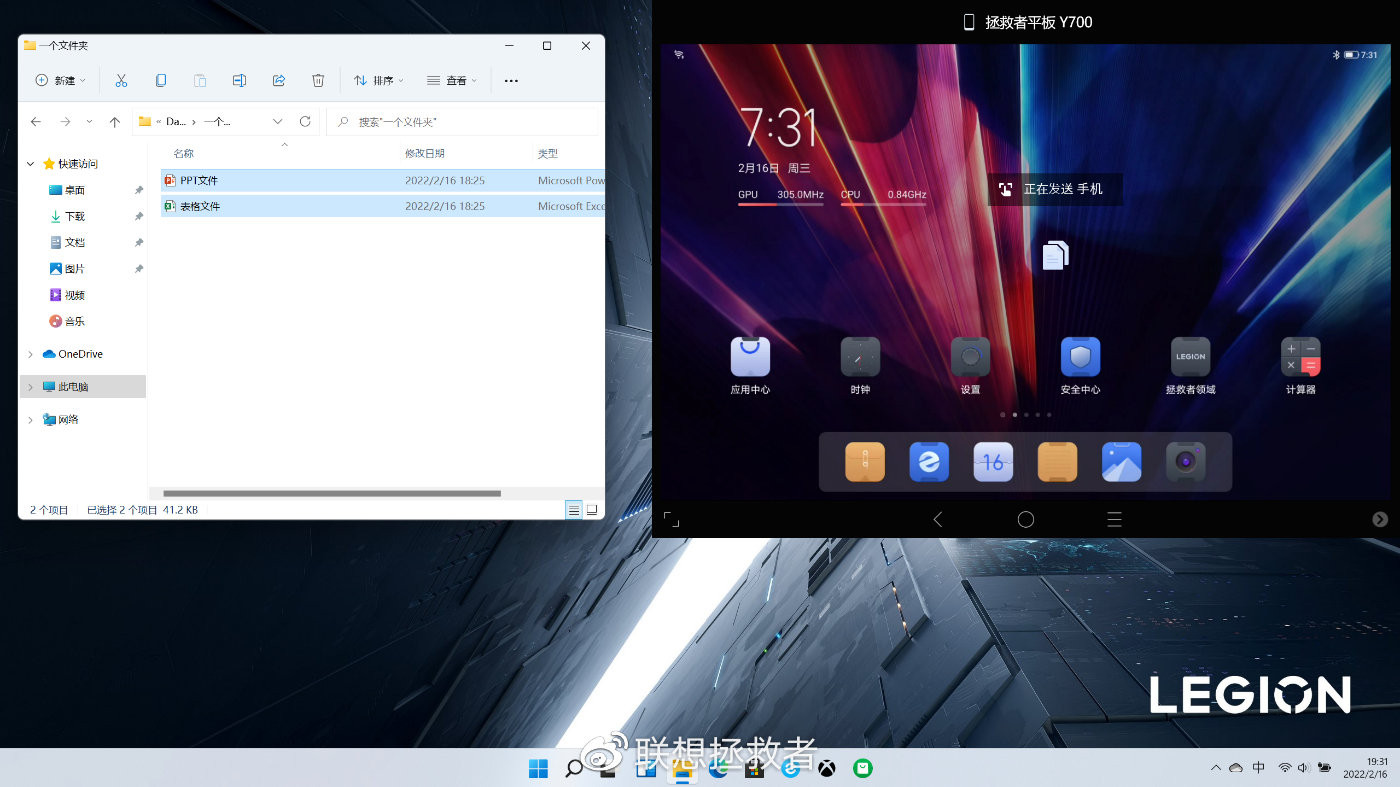Click the Wi-Fi icon in system tray
This screenshot has width=1400, height=787.
point(1284,768)
